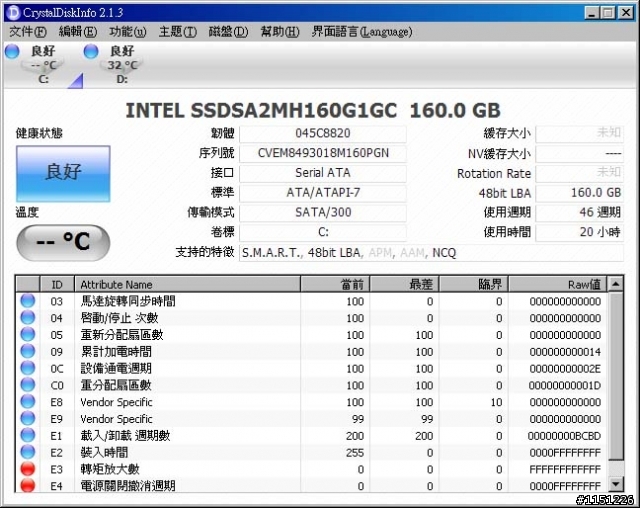Open the 功能(u) menu

(x=128, y=31)
